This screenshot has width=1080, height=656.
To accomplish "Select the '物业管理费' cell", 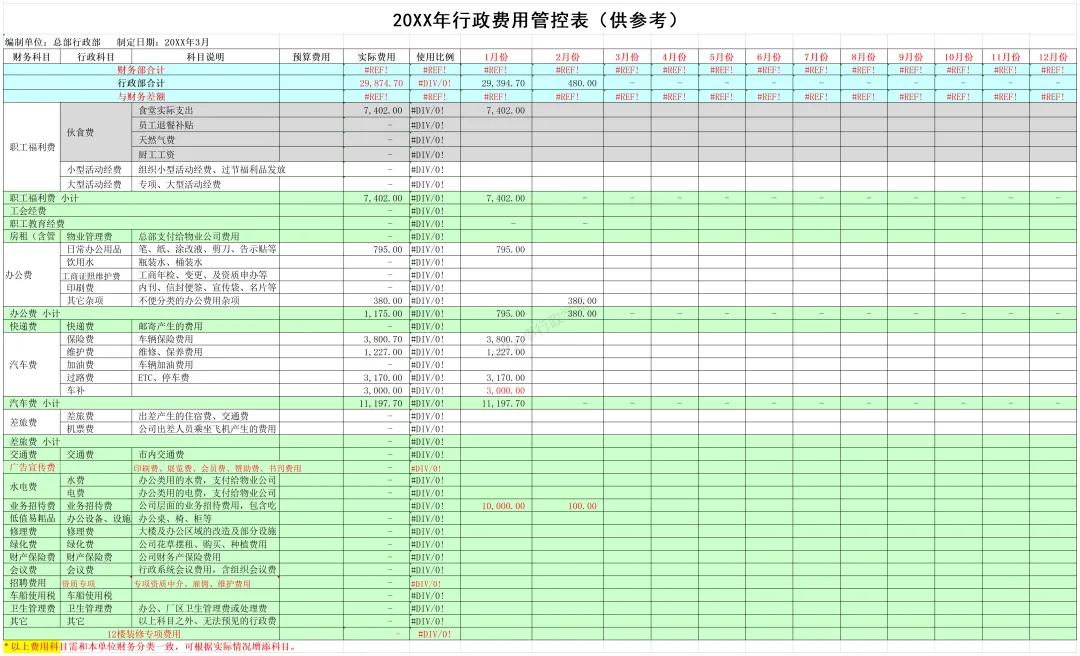I will click(96, 236).
